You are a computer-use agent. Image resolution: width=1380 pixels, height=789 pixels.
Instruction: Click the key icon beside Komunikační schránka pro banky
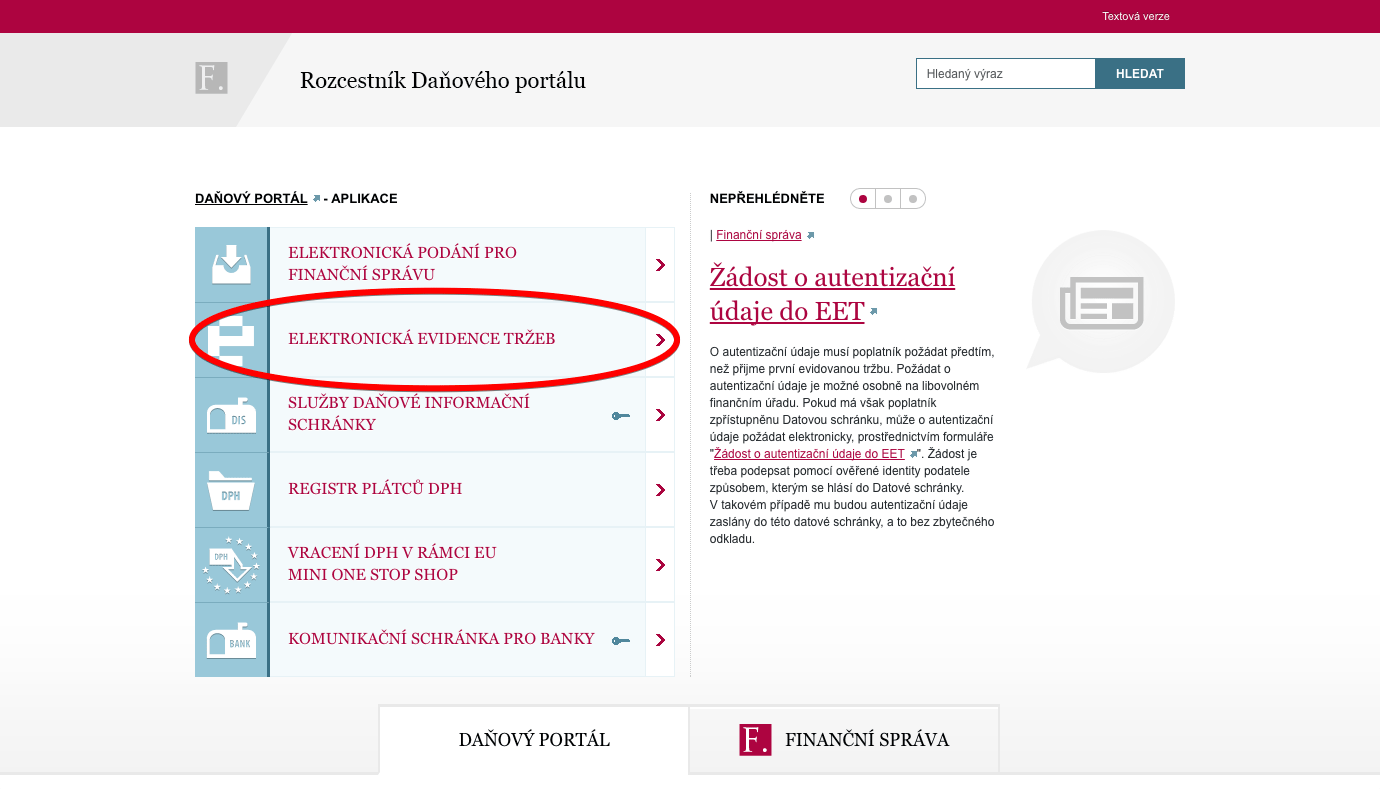pyautogui.click(x=621, y=640)
